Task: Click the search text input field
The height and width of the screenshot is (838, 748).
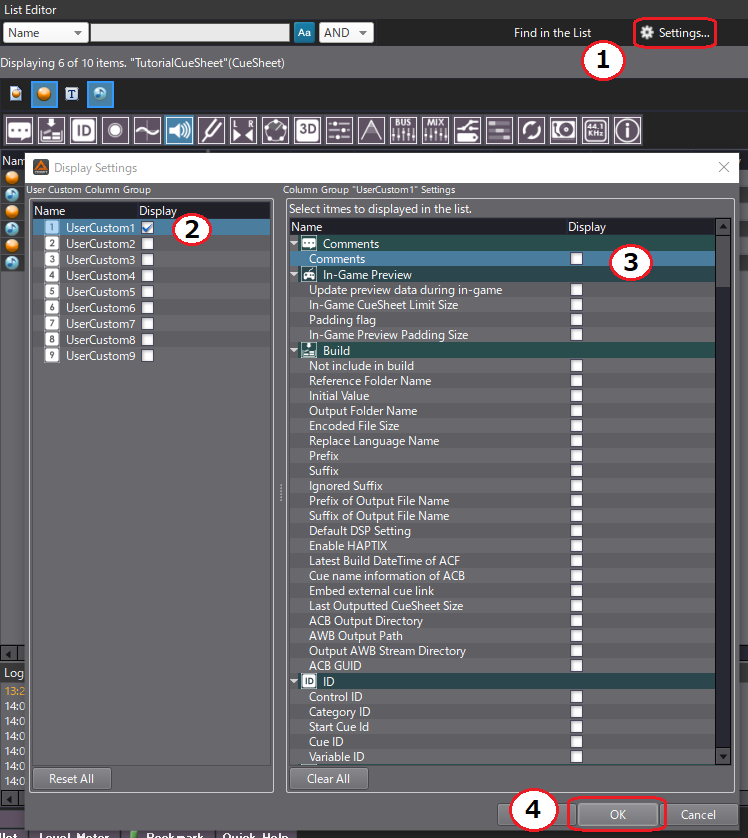Action: pos(190,33)
